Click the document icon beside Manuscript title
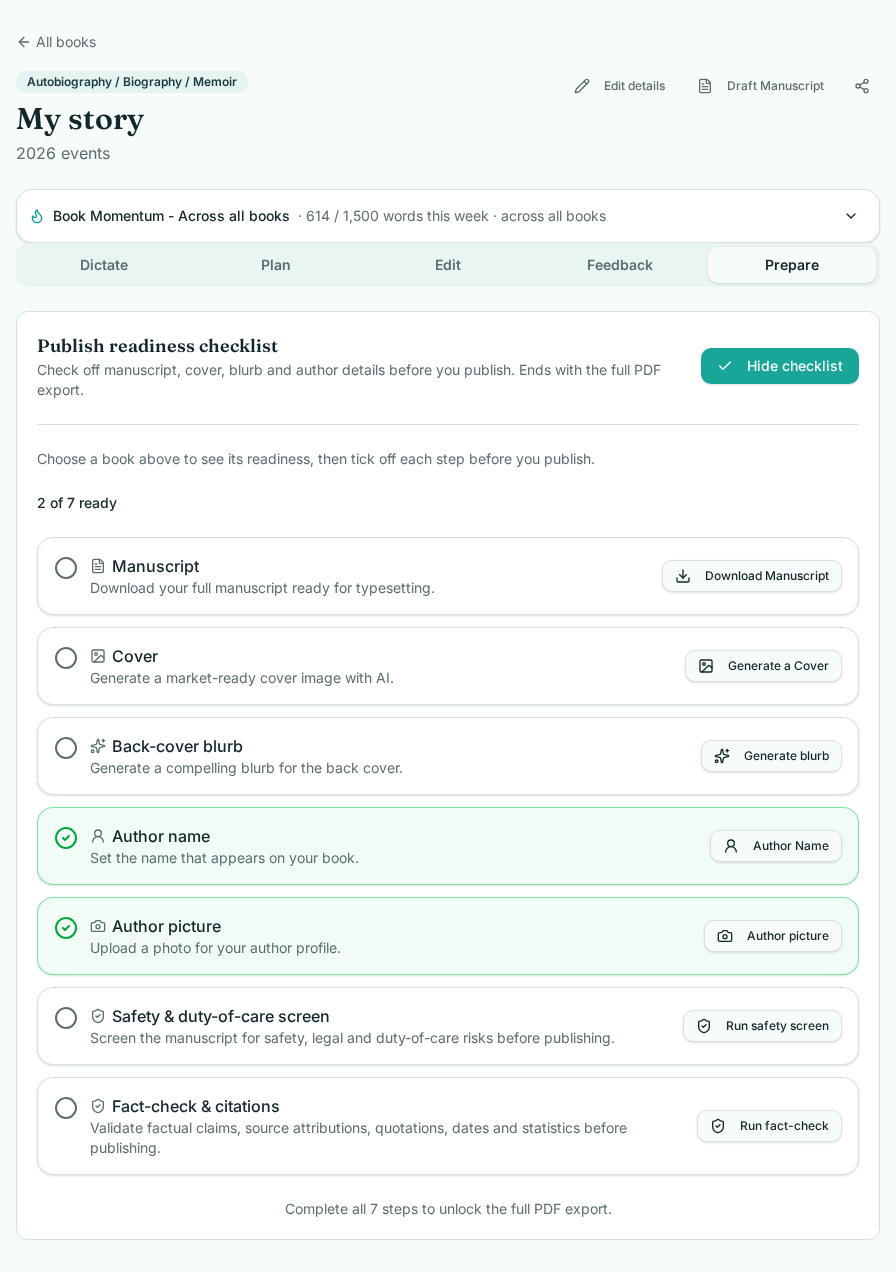 pyautogui.click(x=98, y=566)
